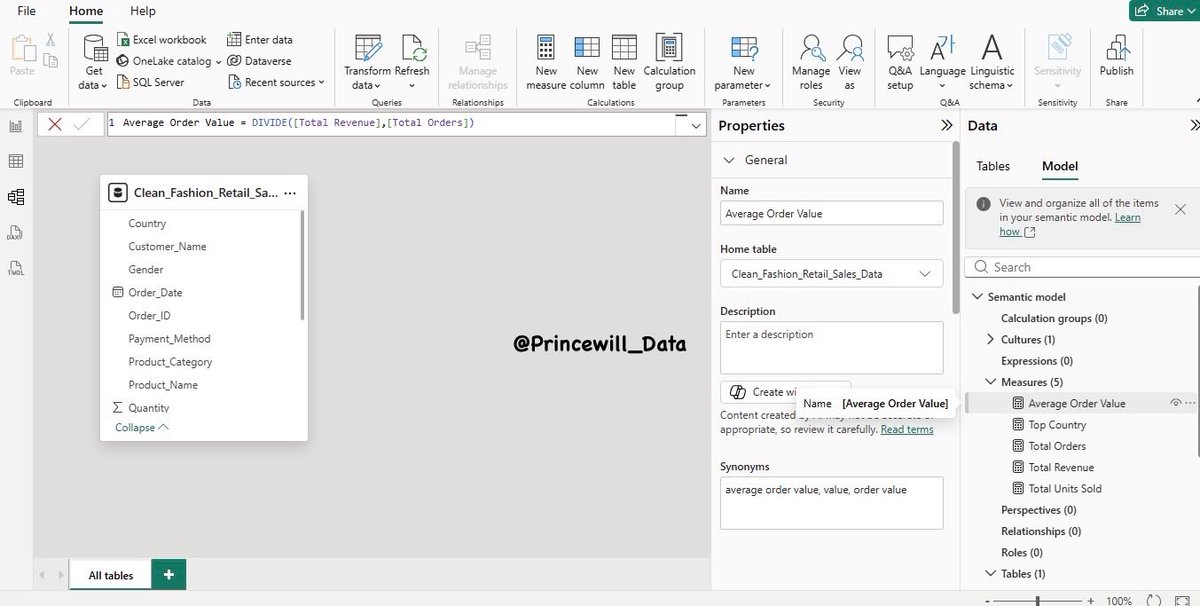
Task: Open the Learn how link
Action: coord(1070,224)
